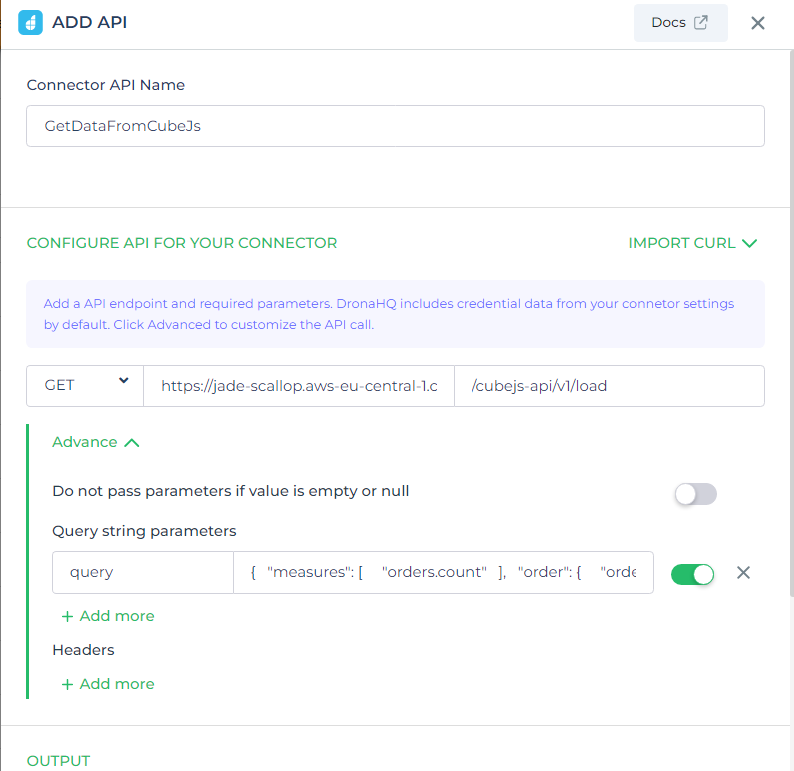Screen dimensions: 794x771
Task: Collapse the Advance section
Action: click(96, 442)
